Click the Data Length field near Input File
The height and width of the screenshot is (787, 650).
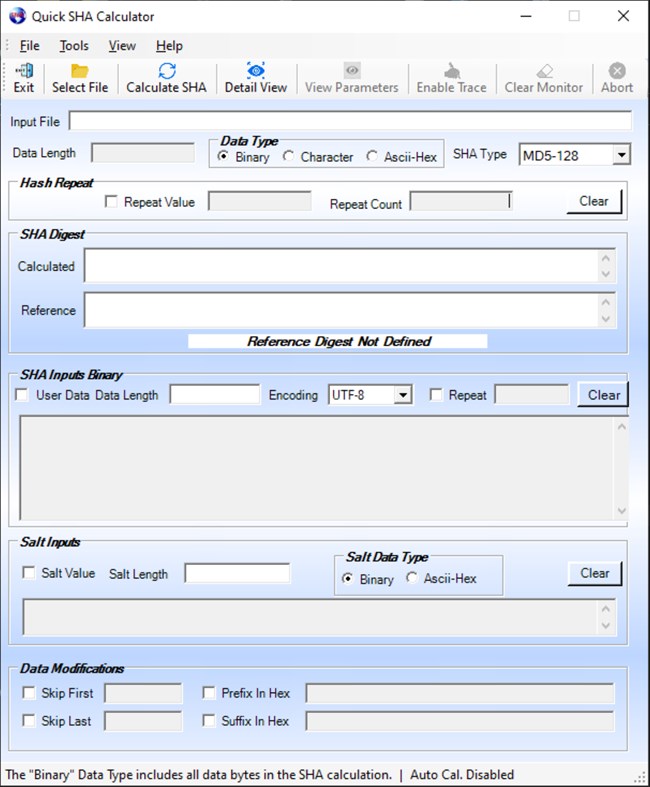coord(143,153)
